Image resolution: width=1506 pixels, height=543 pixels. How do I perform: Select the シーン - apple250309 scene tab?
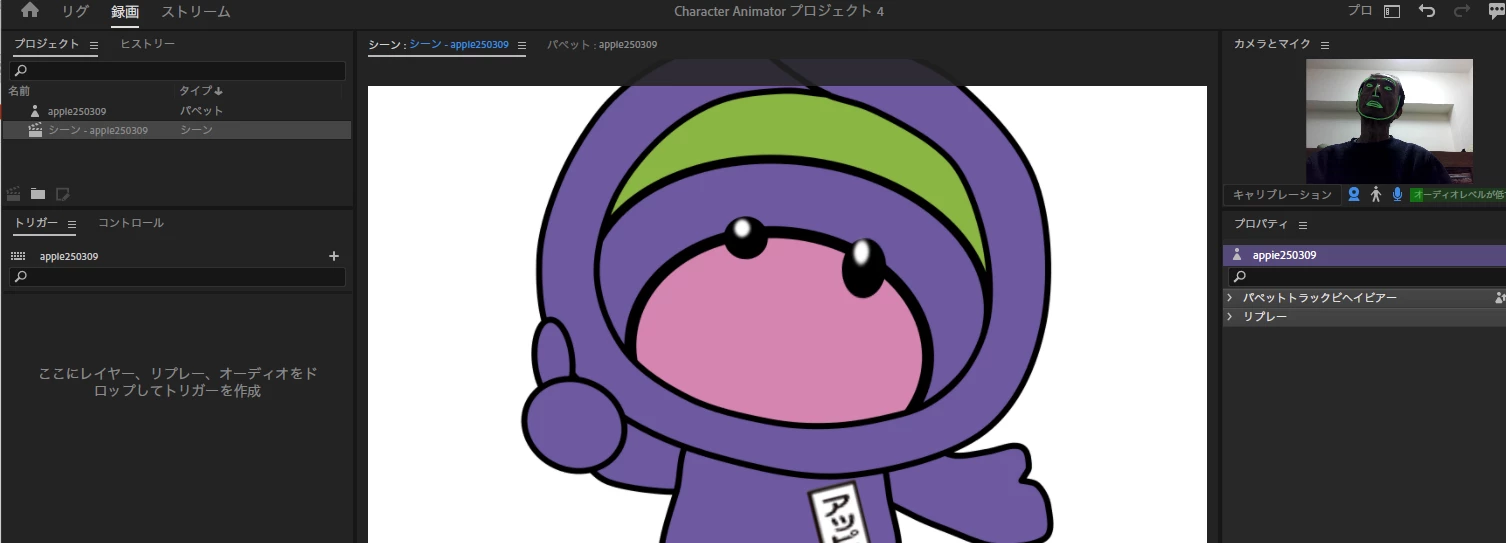pyautogui.click(x=438, y=45)
